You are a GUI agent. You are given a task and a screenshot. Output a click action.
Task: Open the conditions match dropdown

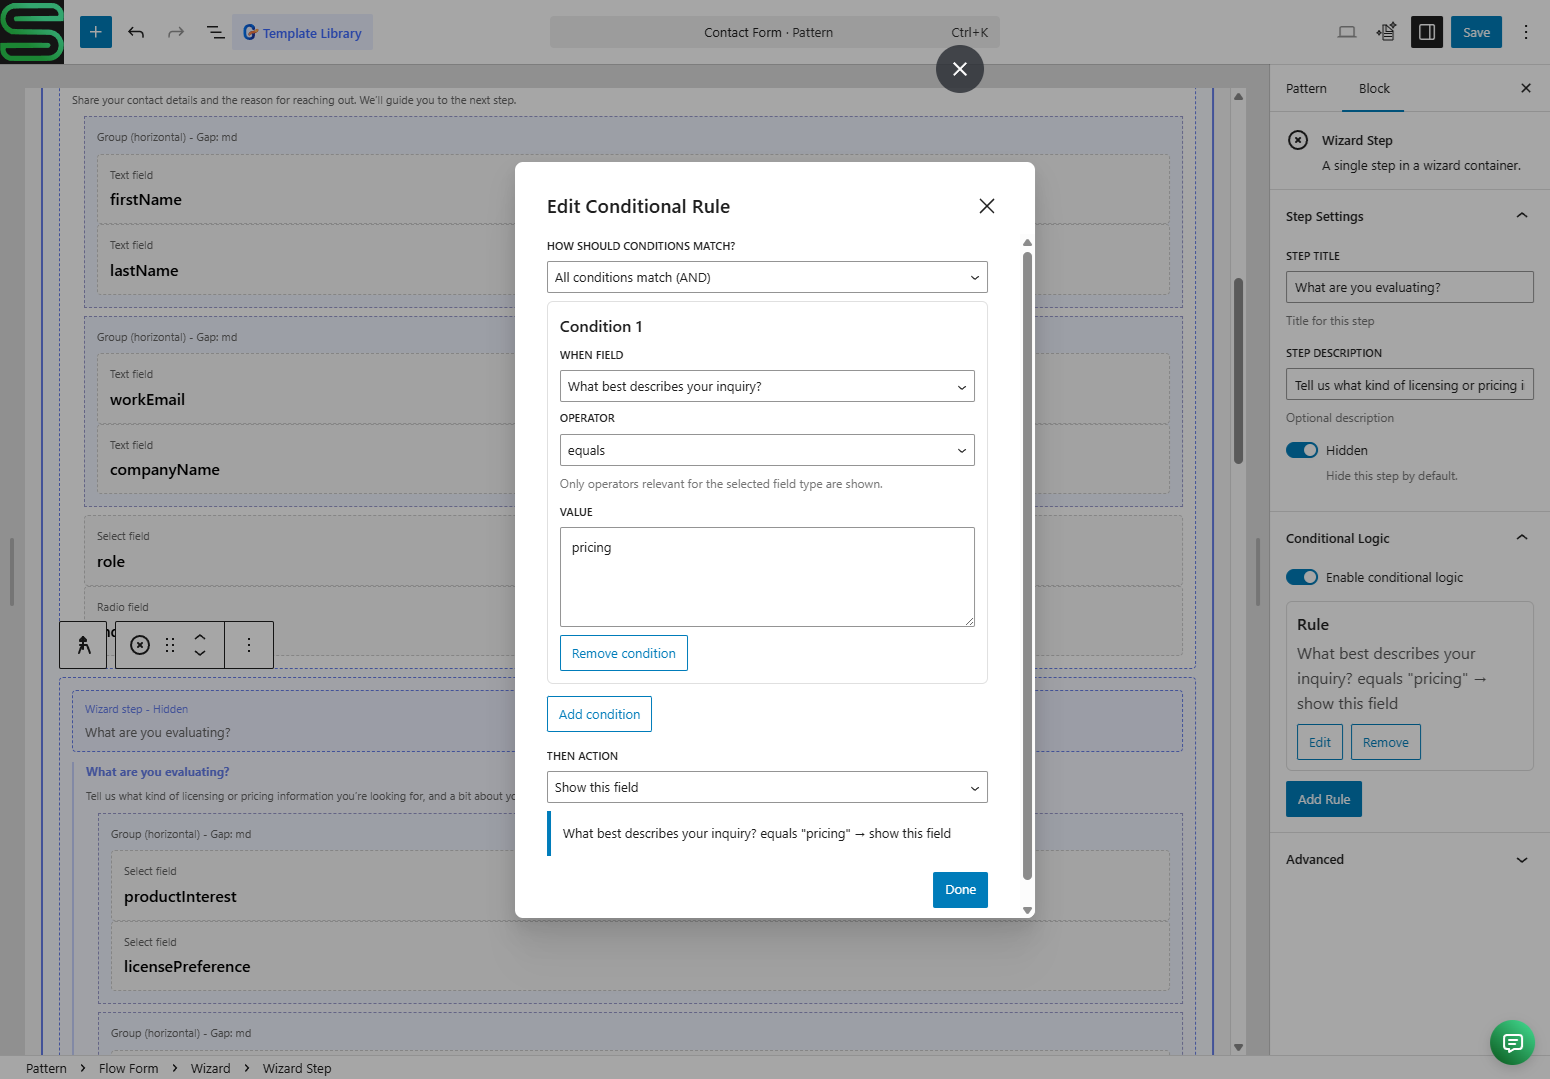coord(767,277)
